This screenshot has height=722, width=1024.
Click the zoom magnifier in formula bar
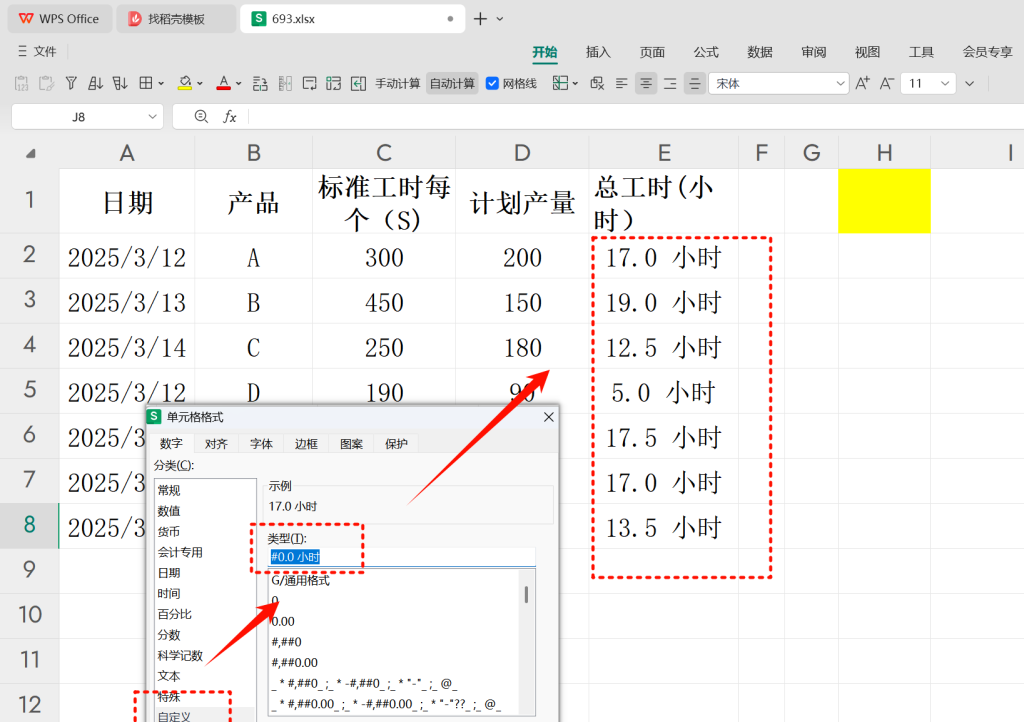pos(201,116)
